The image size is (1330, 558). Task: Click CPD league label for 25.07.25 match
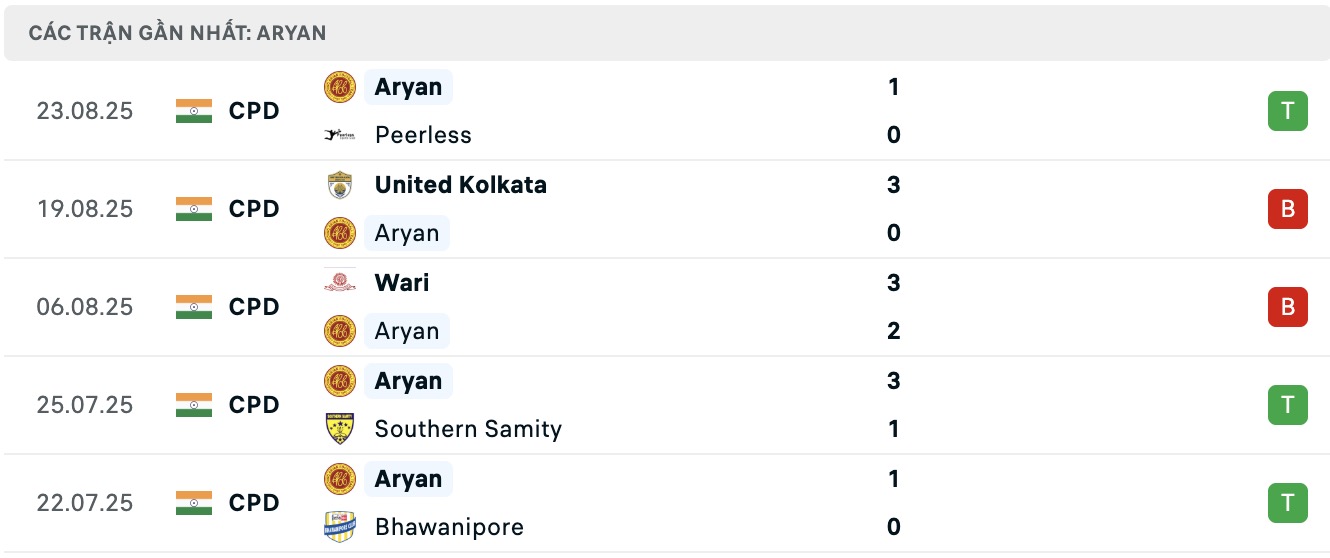coord(254,405)
